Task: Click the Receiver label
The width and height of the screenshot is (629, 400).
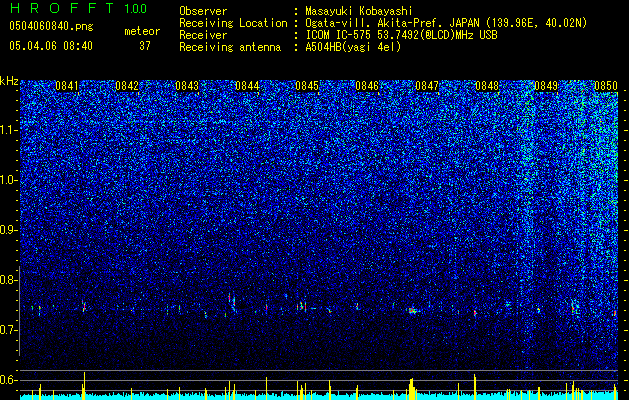Action: point(203,35)
